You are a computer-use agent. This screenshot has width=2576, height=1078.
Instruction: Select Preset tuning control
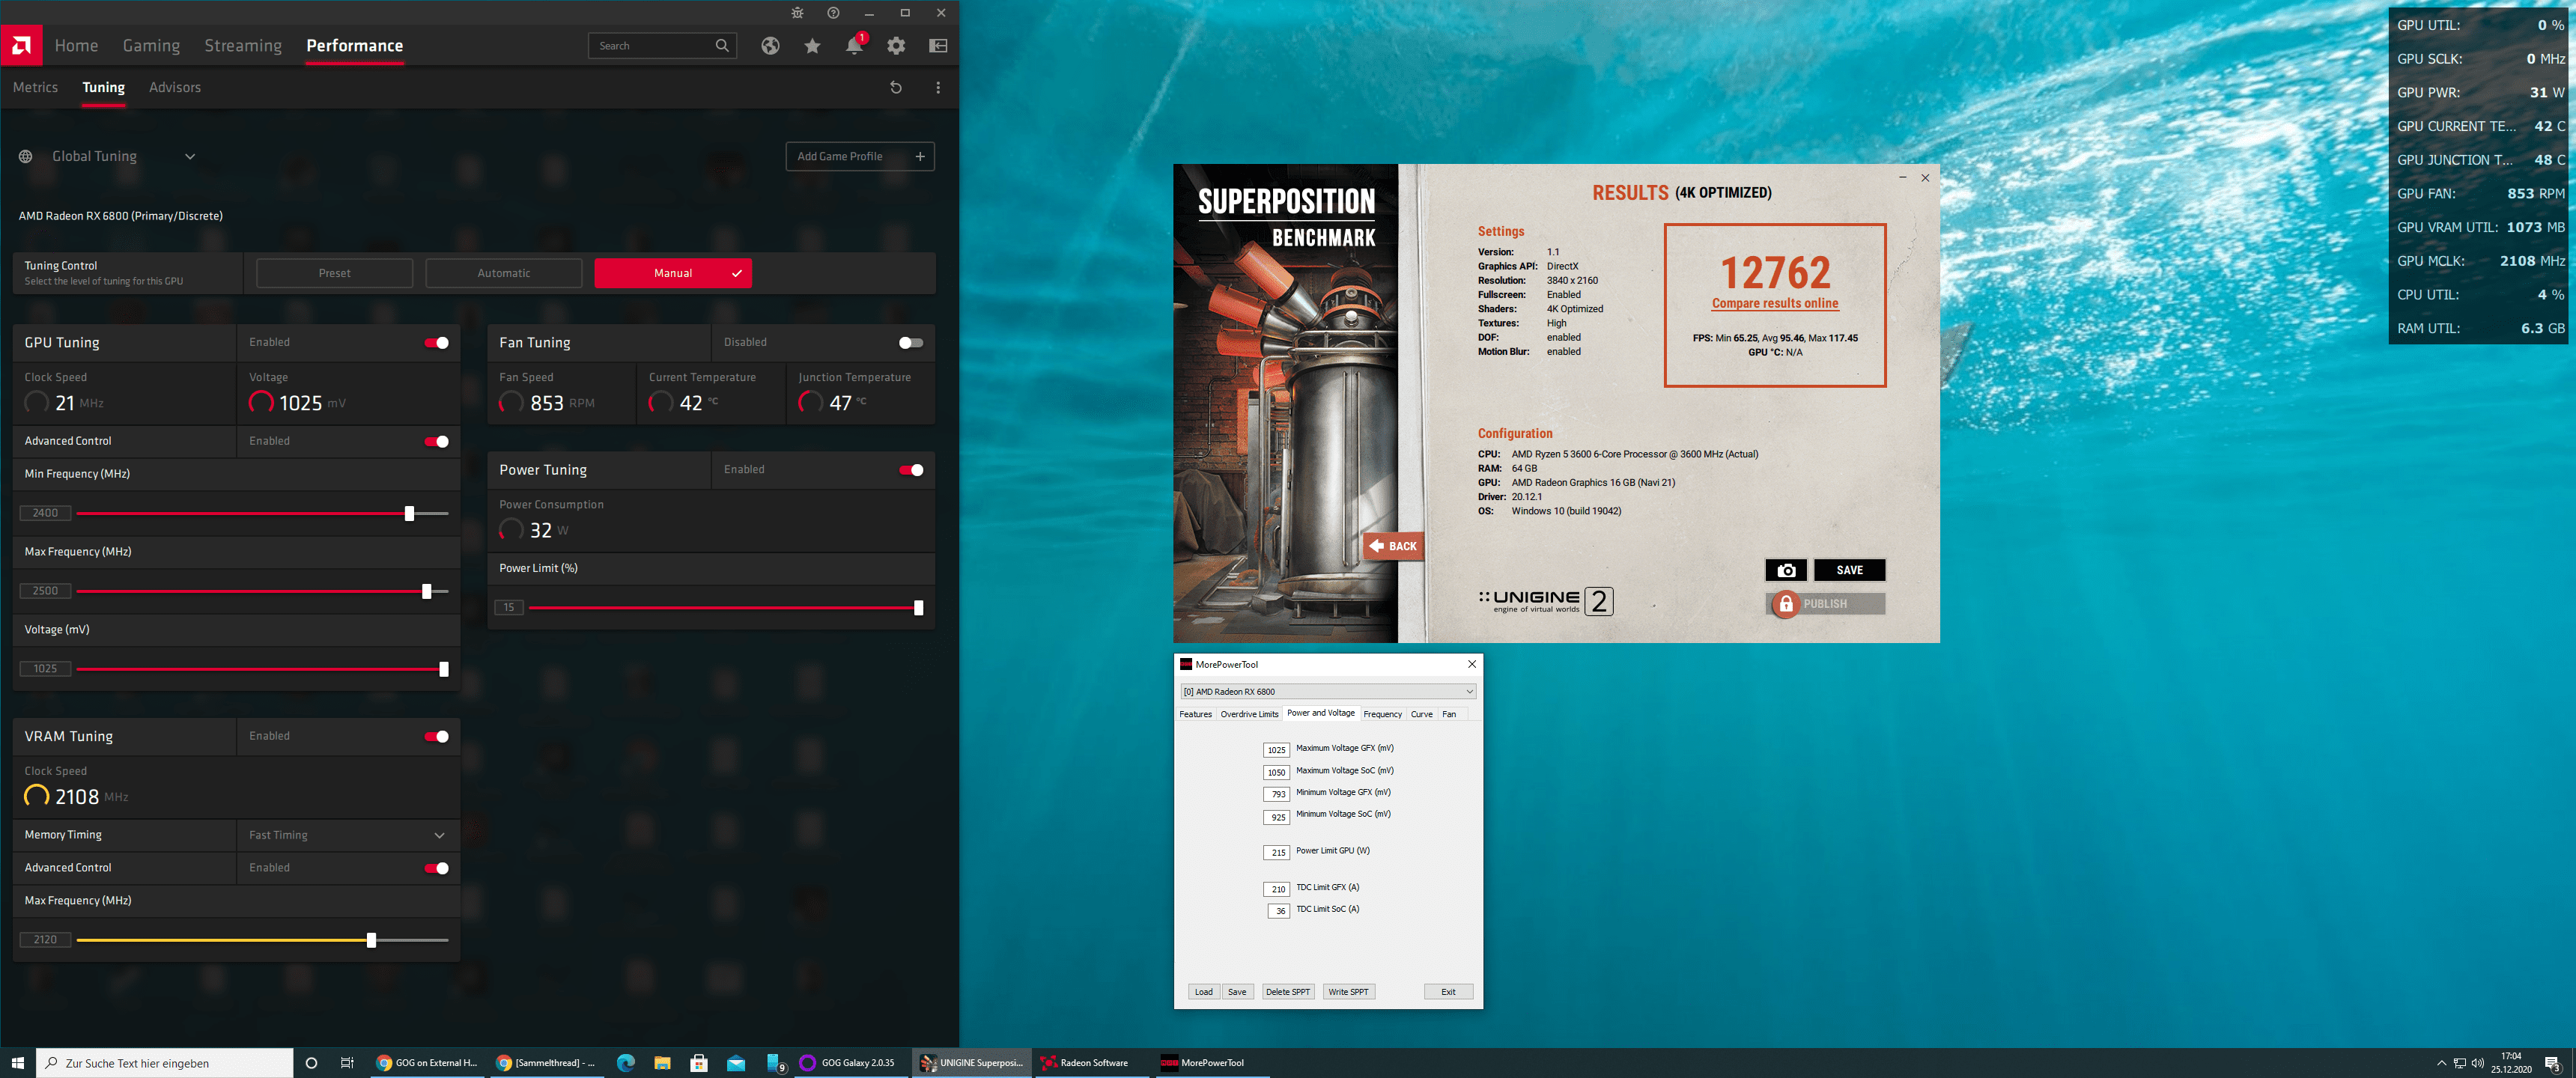[x=334, y=273]
